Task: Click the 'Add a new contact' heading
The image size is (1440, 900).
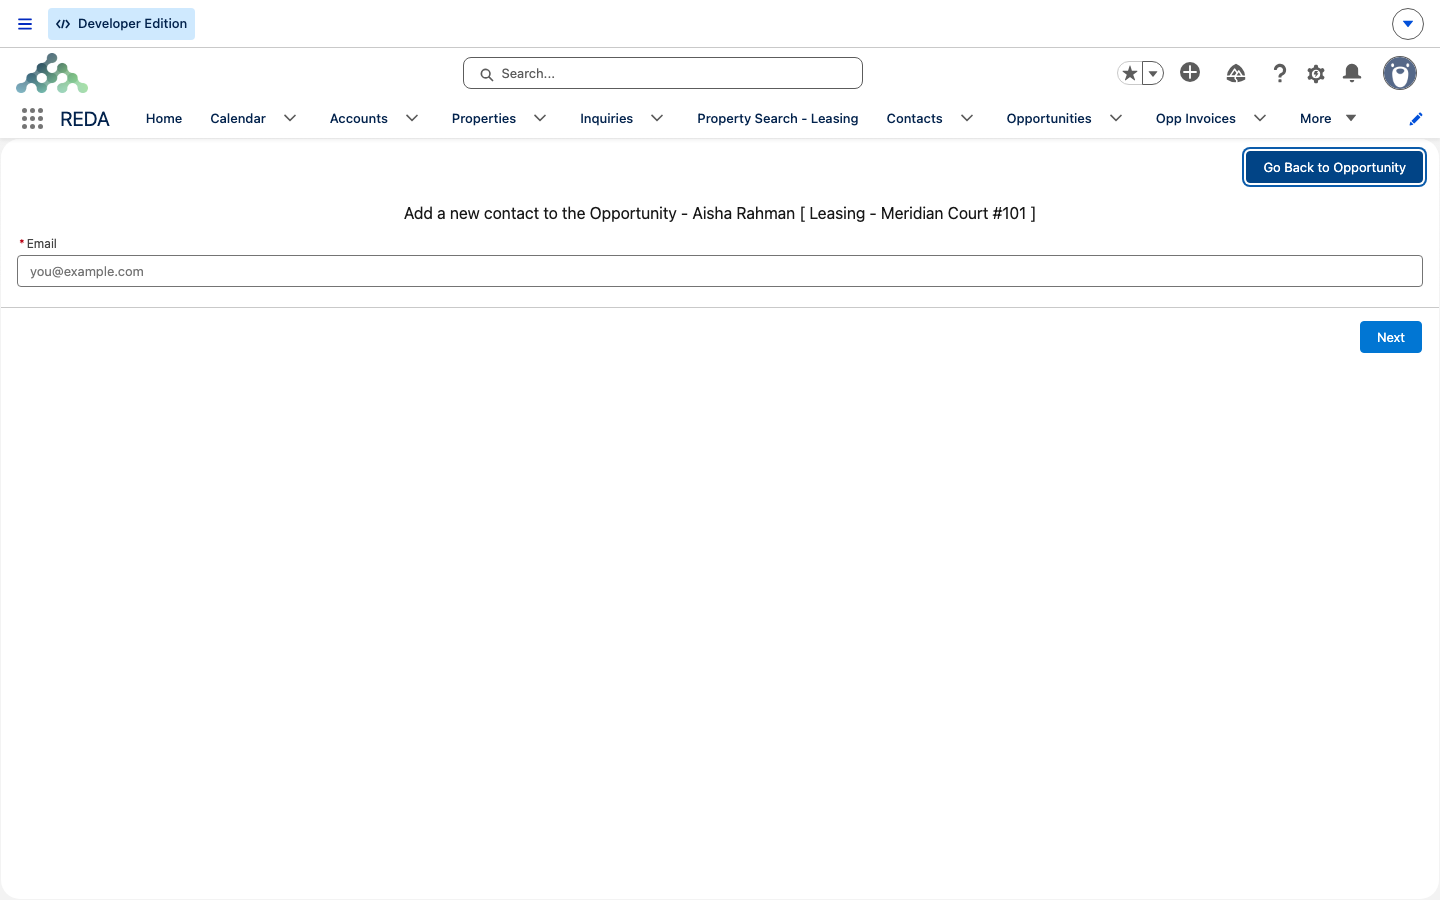Action: [720, 213]
